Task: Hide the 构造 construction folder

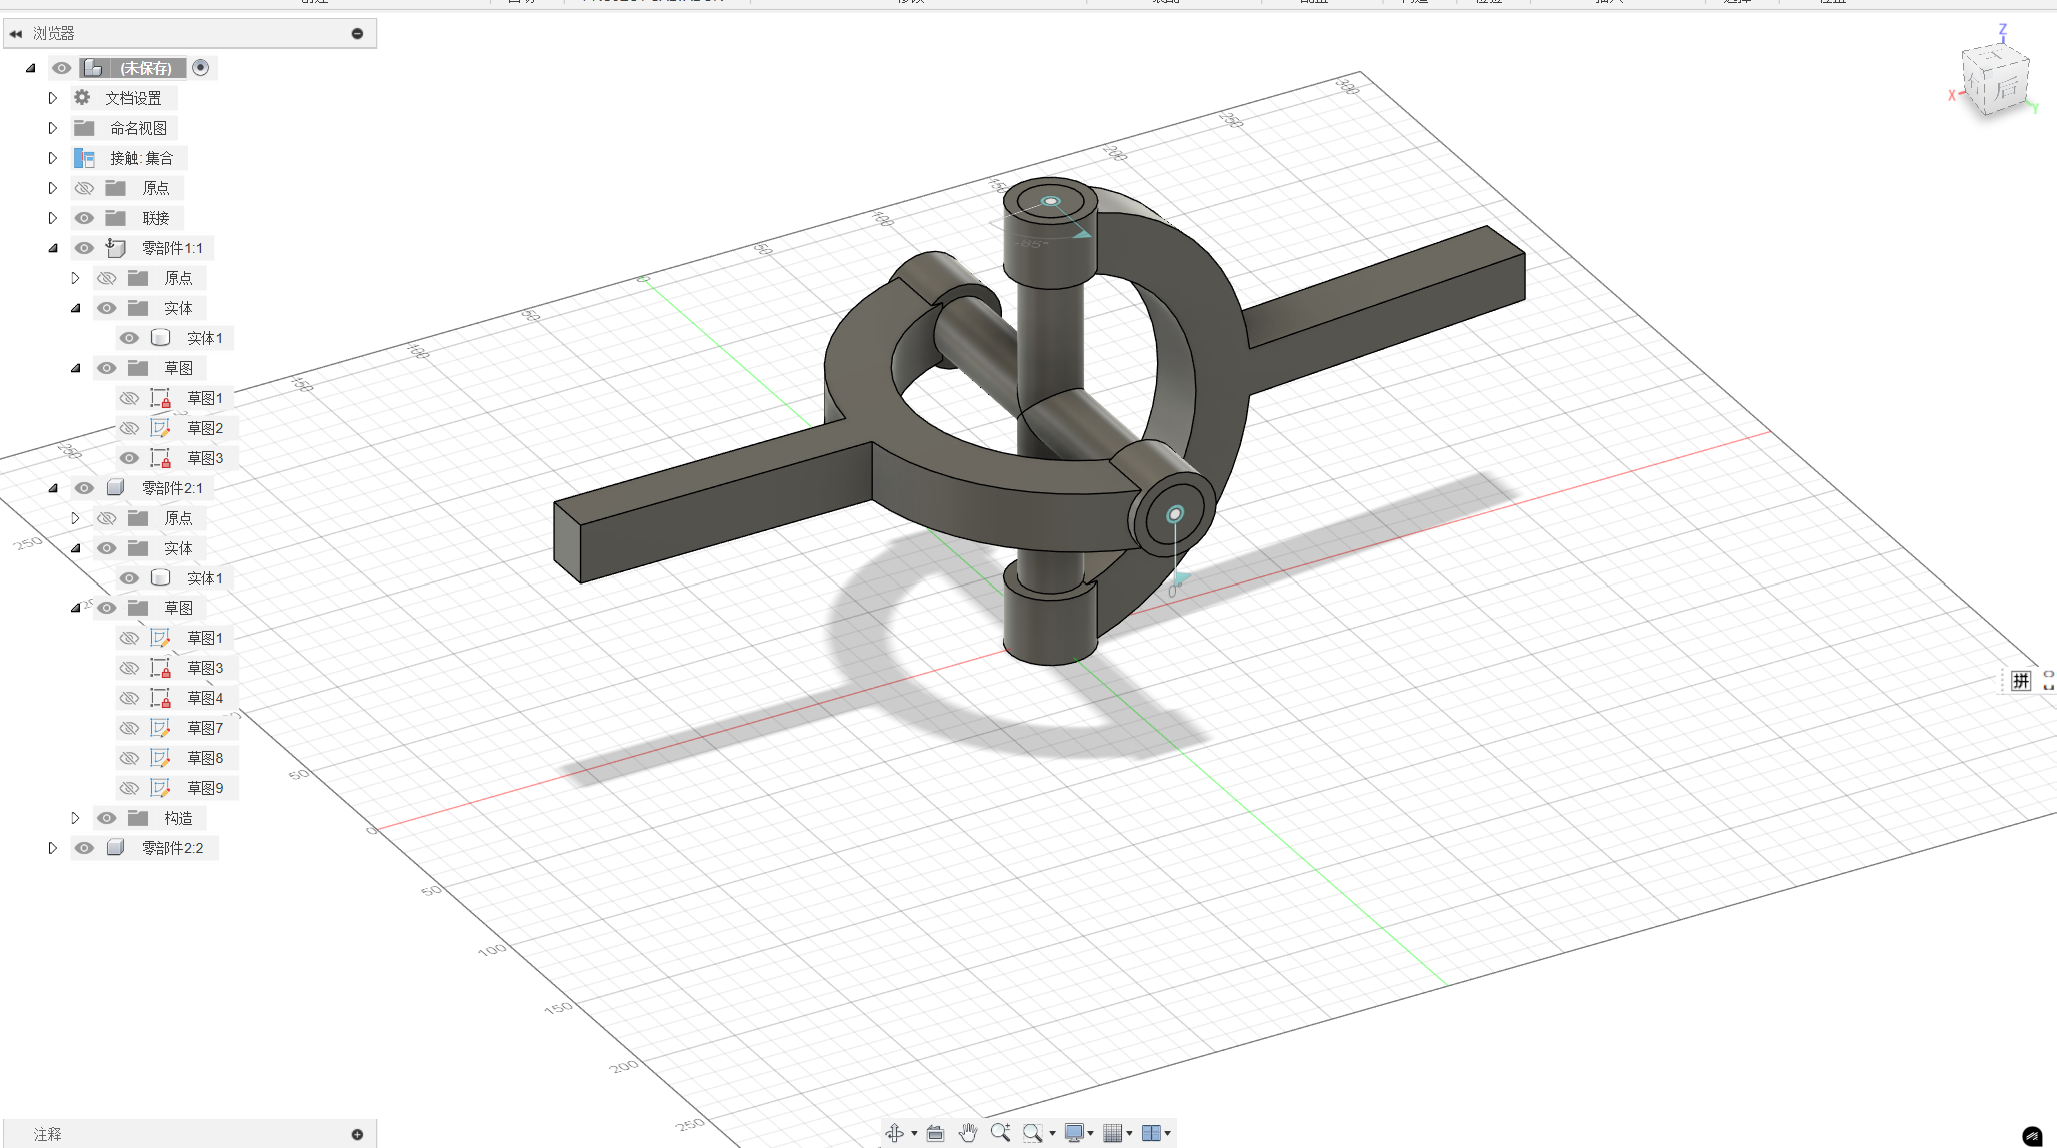Action: coord(107,818)
